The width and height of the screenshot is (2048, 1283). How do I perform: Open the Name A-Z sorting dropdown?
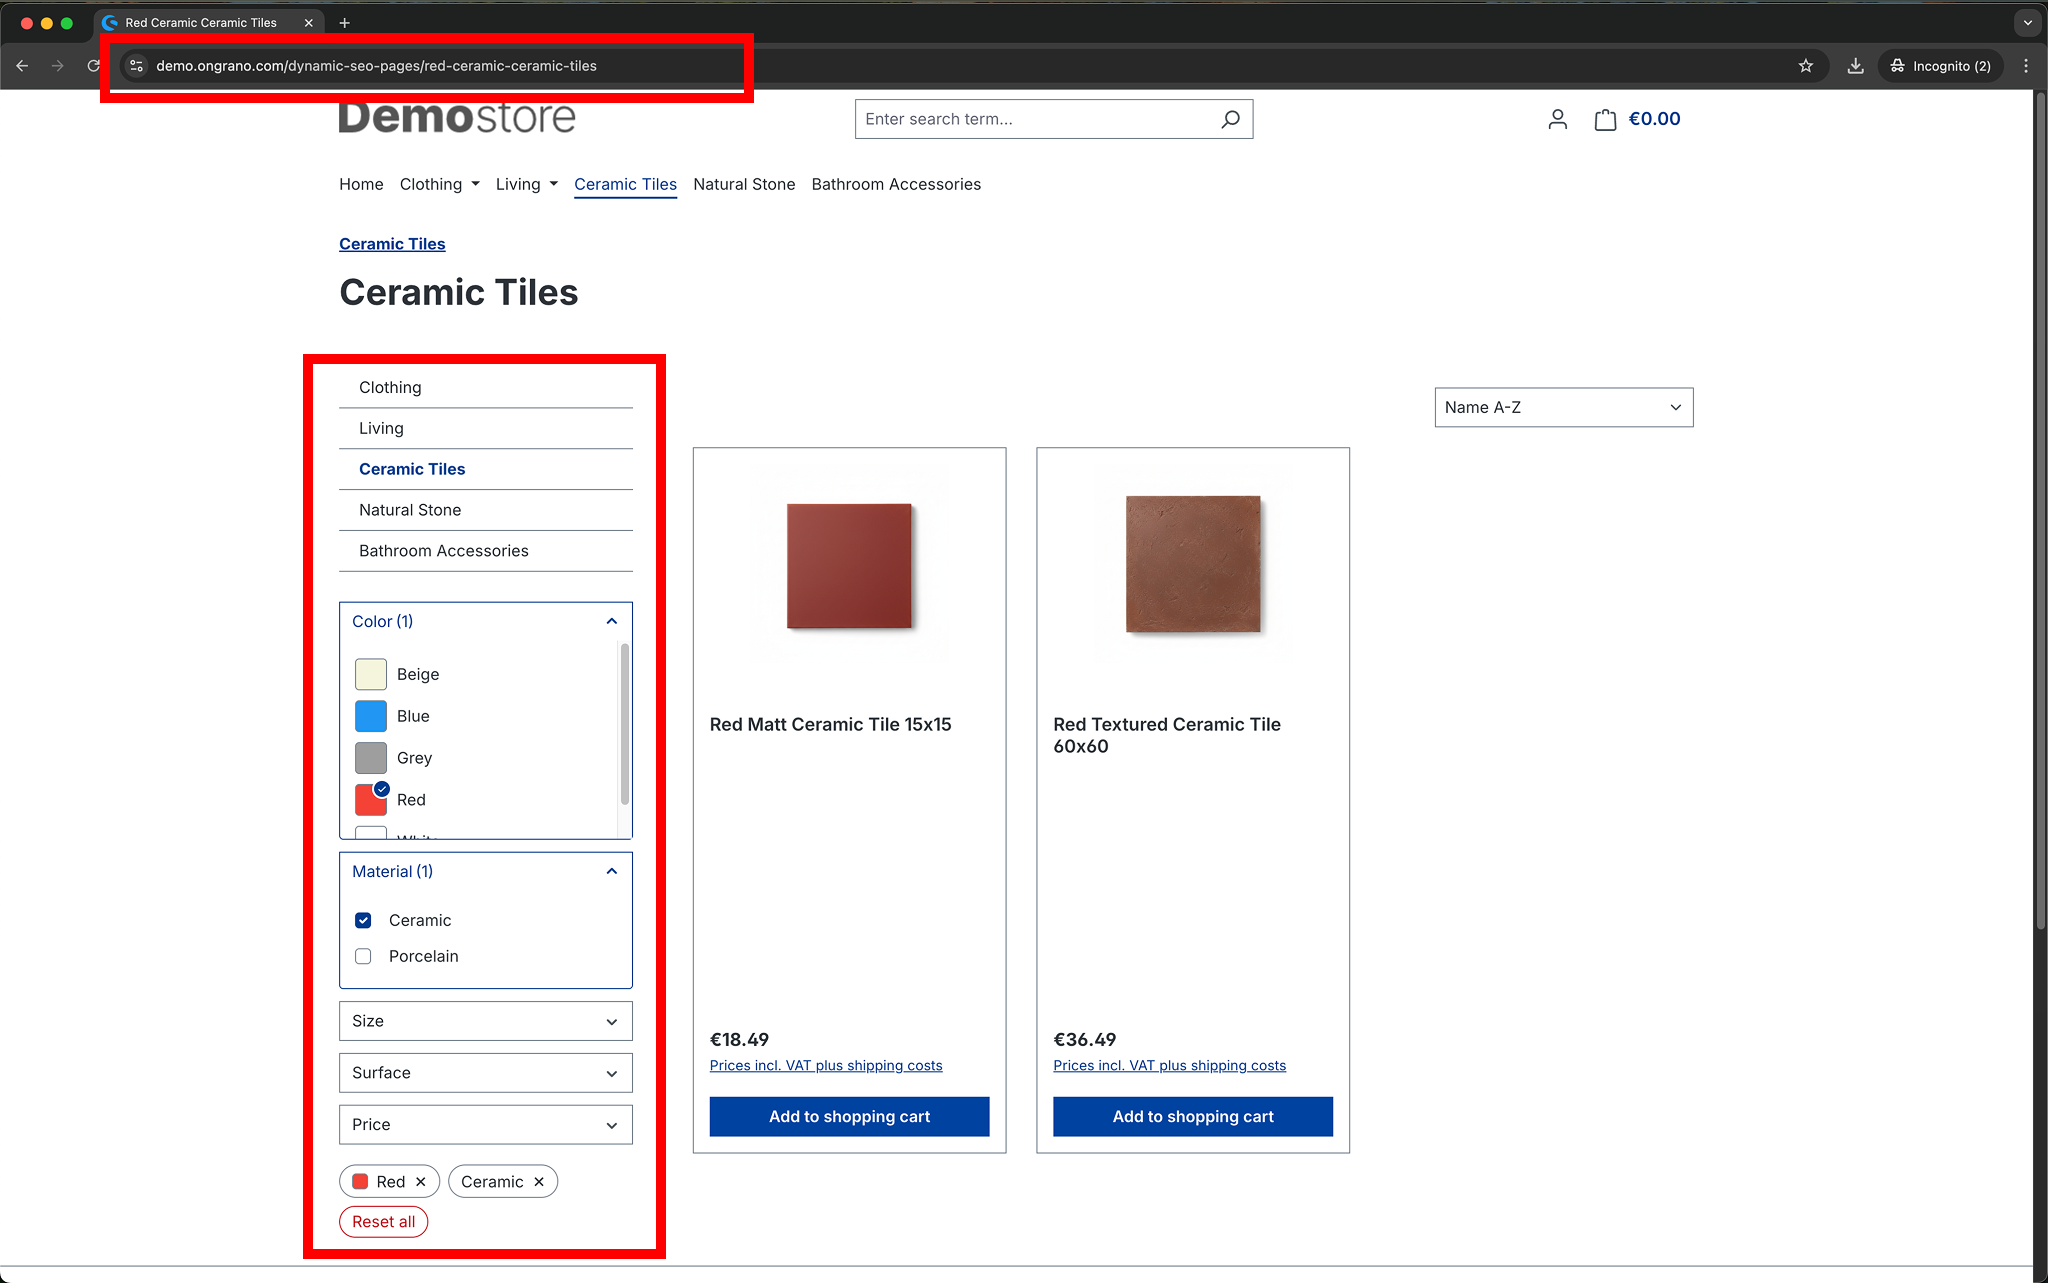click(1564, 407)
